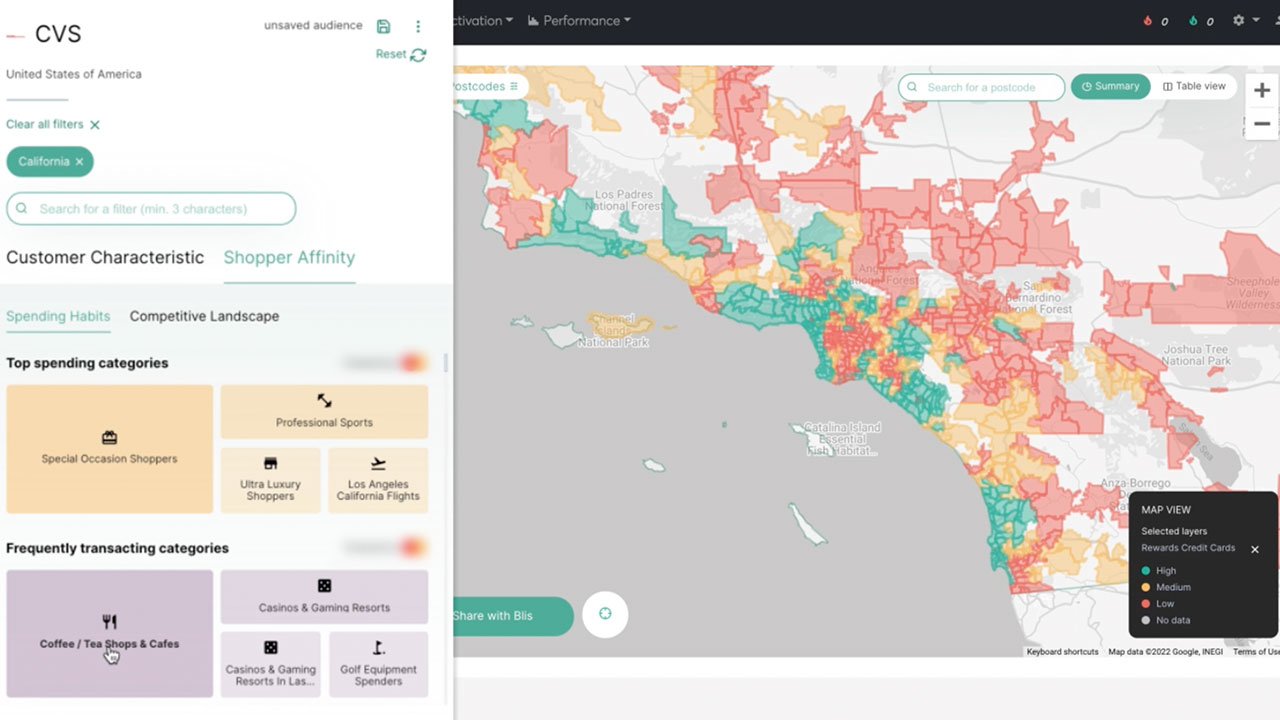Zoom out on the map
Image resolution: width=1280 pixels, height=720 pixels.
(1262, 124)
